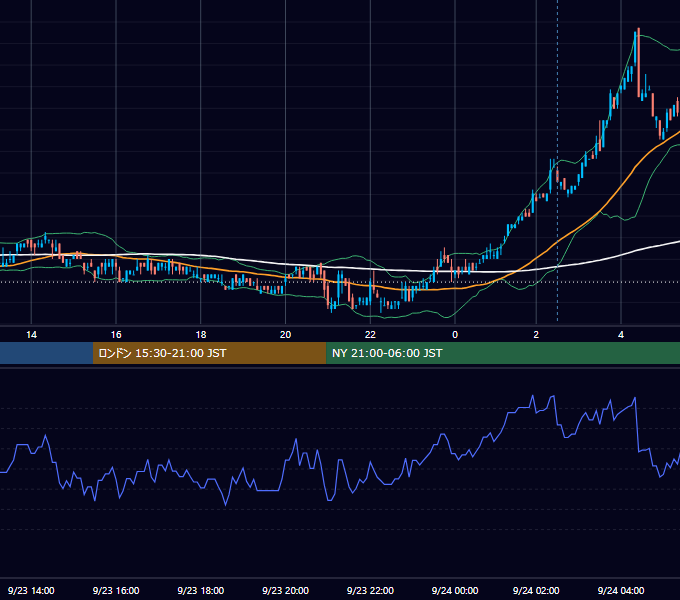
Task: Click the 9/24 04:00 date label
Action: tap(621, 590)
